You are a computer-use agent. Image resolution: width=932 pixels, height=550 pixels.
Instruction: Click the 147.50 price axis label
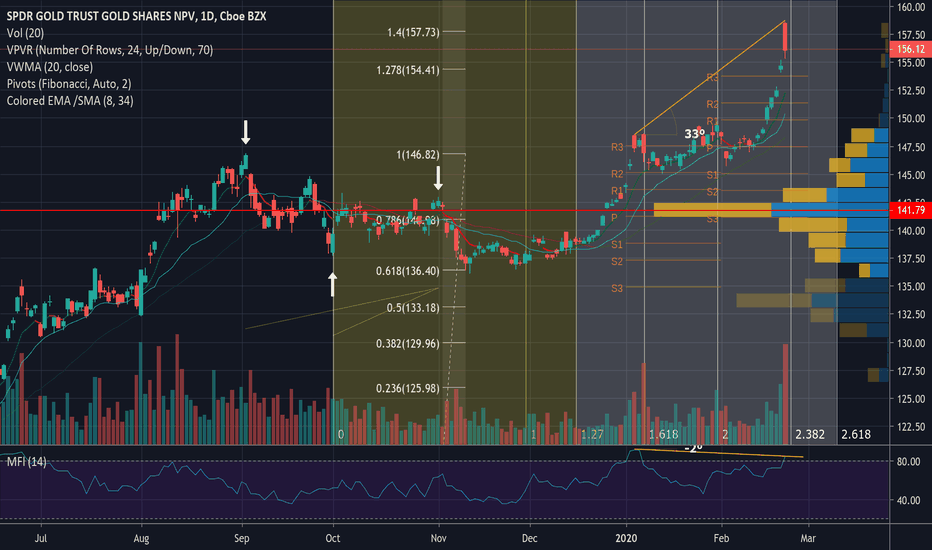click(x=911, y=147)
